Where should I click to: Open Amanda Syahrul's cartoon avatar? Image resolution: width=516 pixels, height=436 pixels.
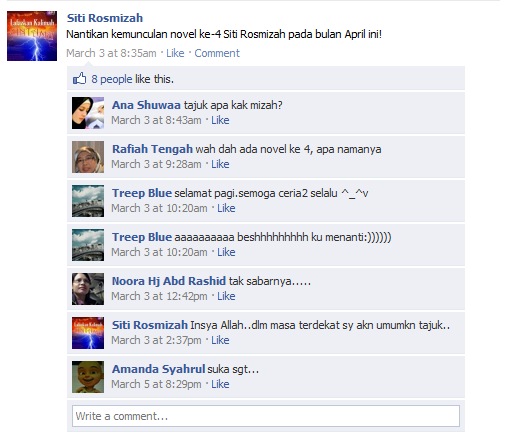pyautogui.click(x=88, y=377)
